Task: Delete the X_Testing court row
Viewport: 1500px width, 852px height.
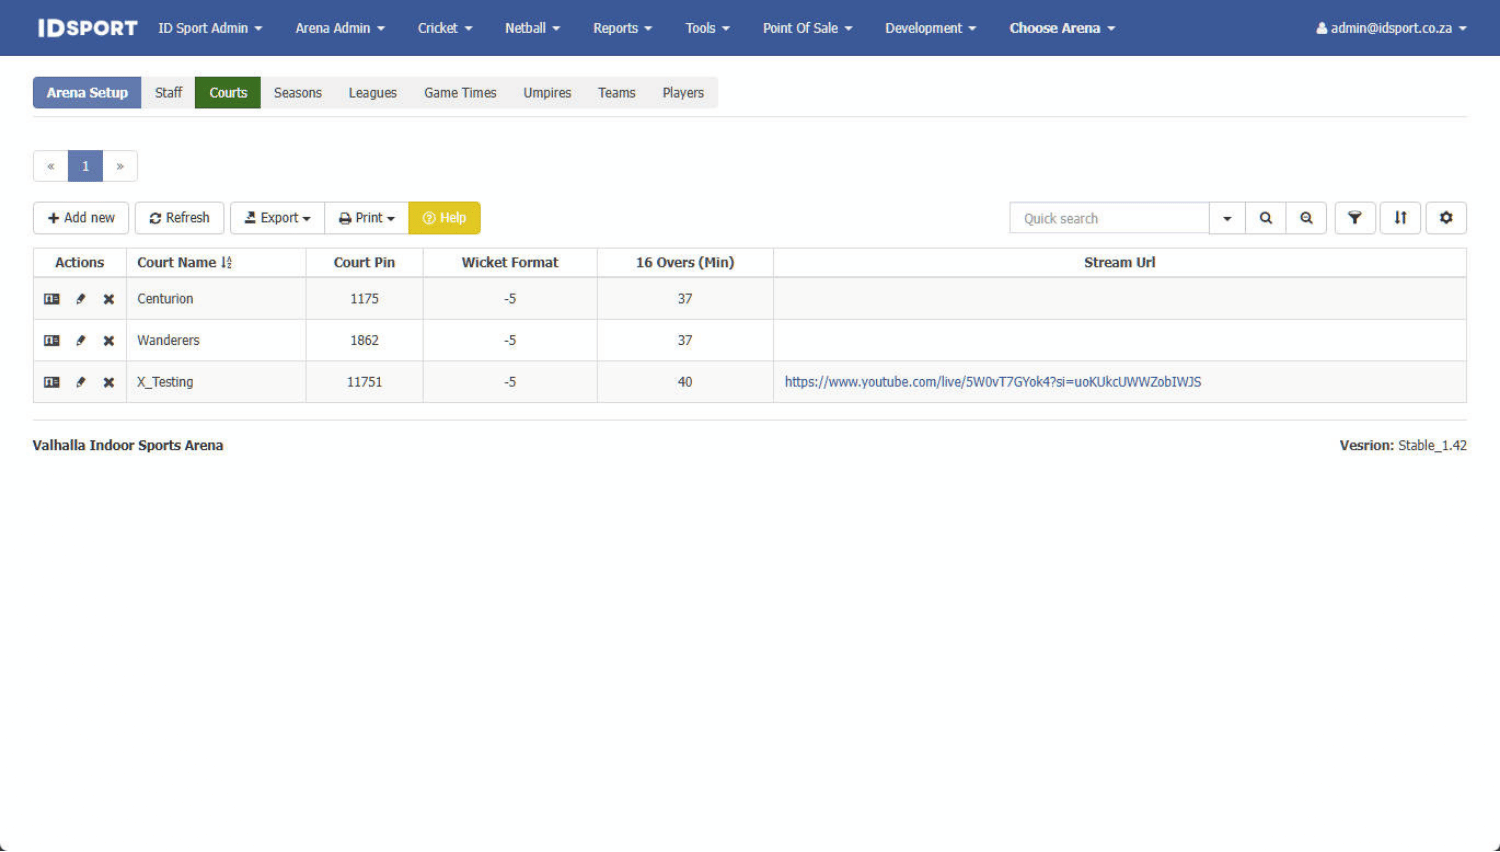Action: pos(109,382)
